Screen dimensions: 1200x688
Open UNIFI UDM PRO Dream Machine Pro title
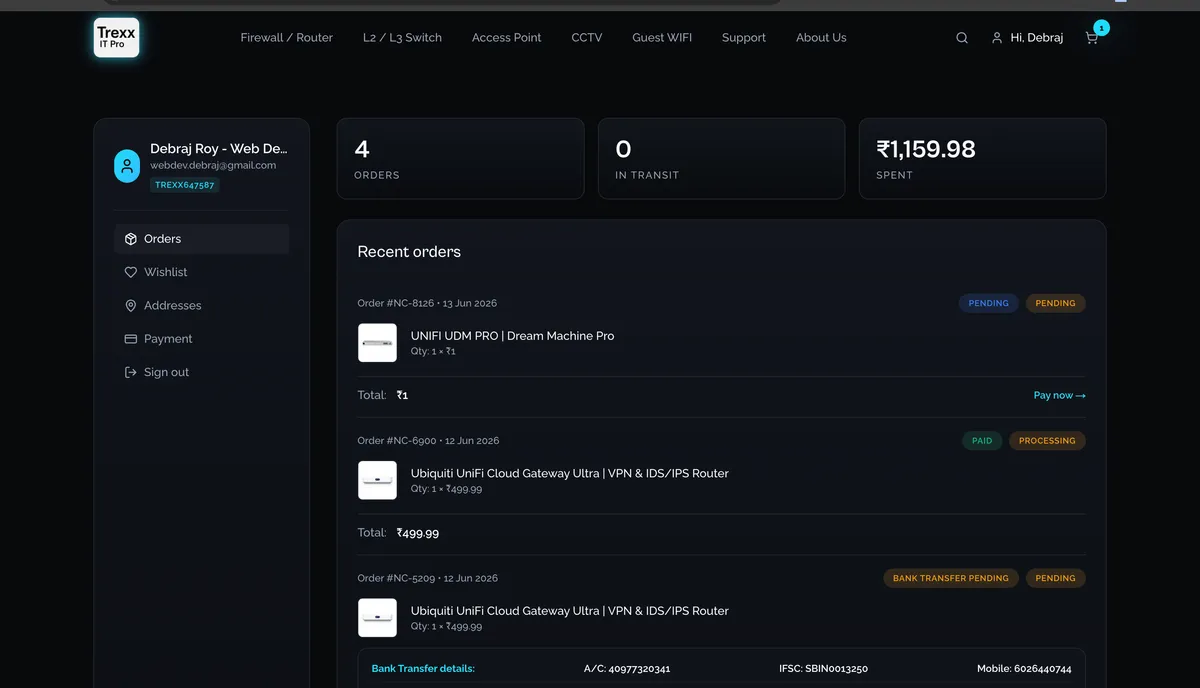click(x=513, y=336)
